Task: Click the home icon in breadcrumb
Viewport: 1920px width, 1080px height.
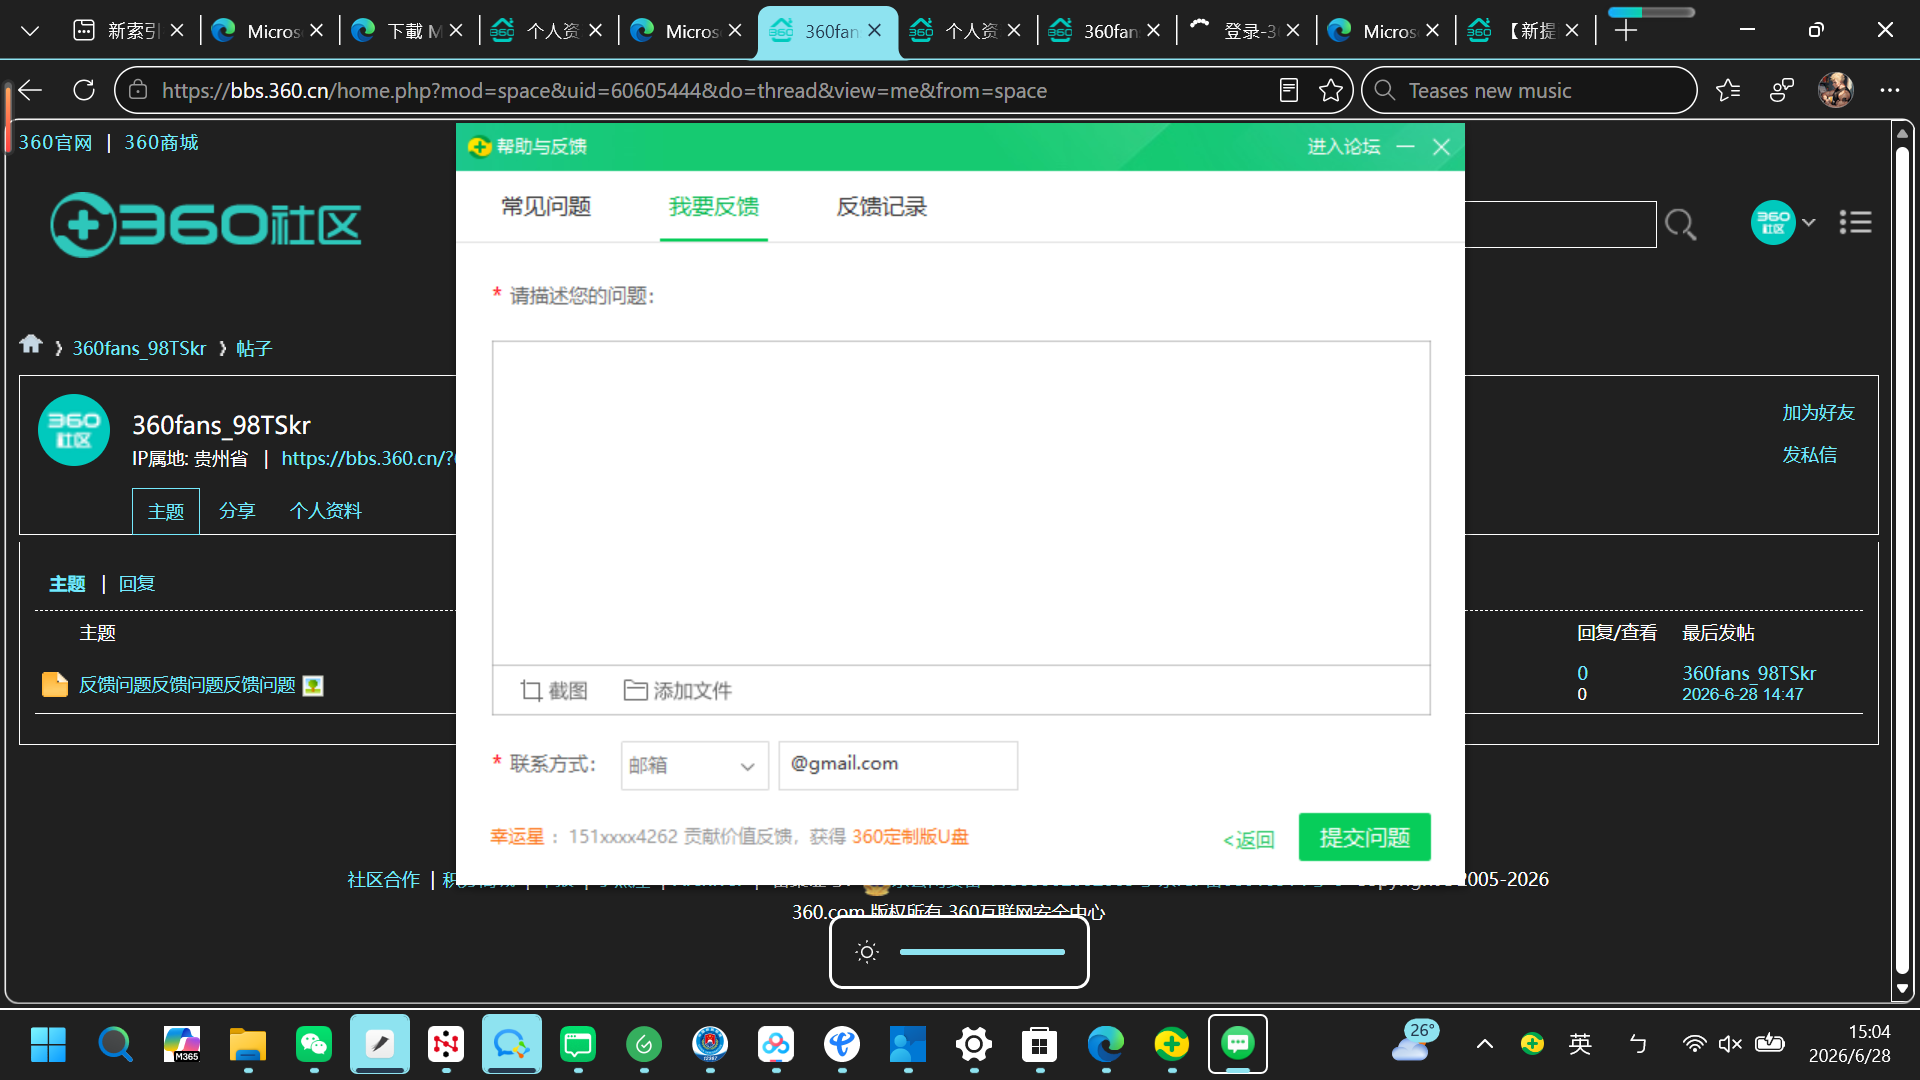Action: tap(31, 344)
